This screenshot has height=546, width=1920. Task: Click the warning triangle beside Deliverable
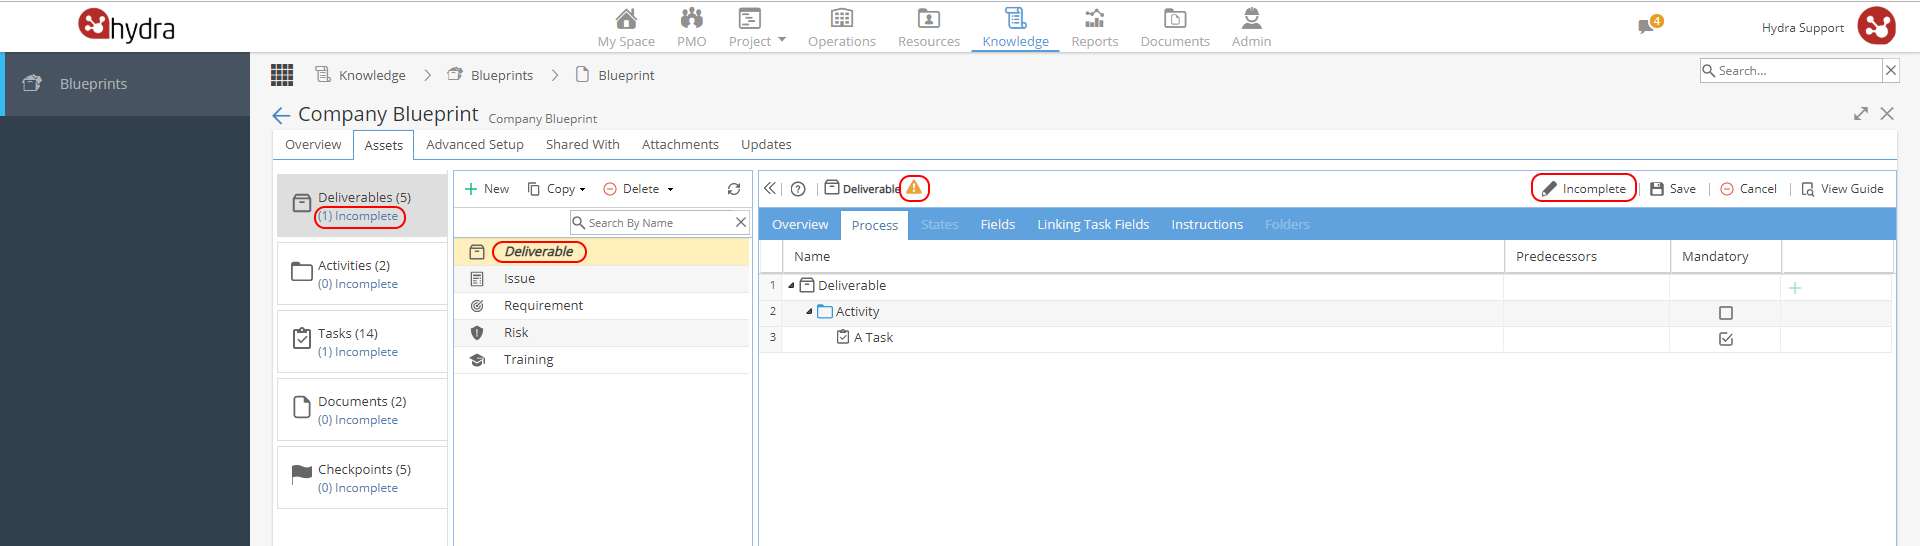[914, 187]
